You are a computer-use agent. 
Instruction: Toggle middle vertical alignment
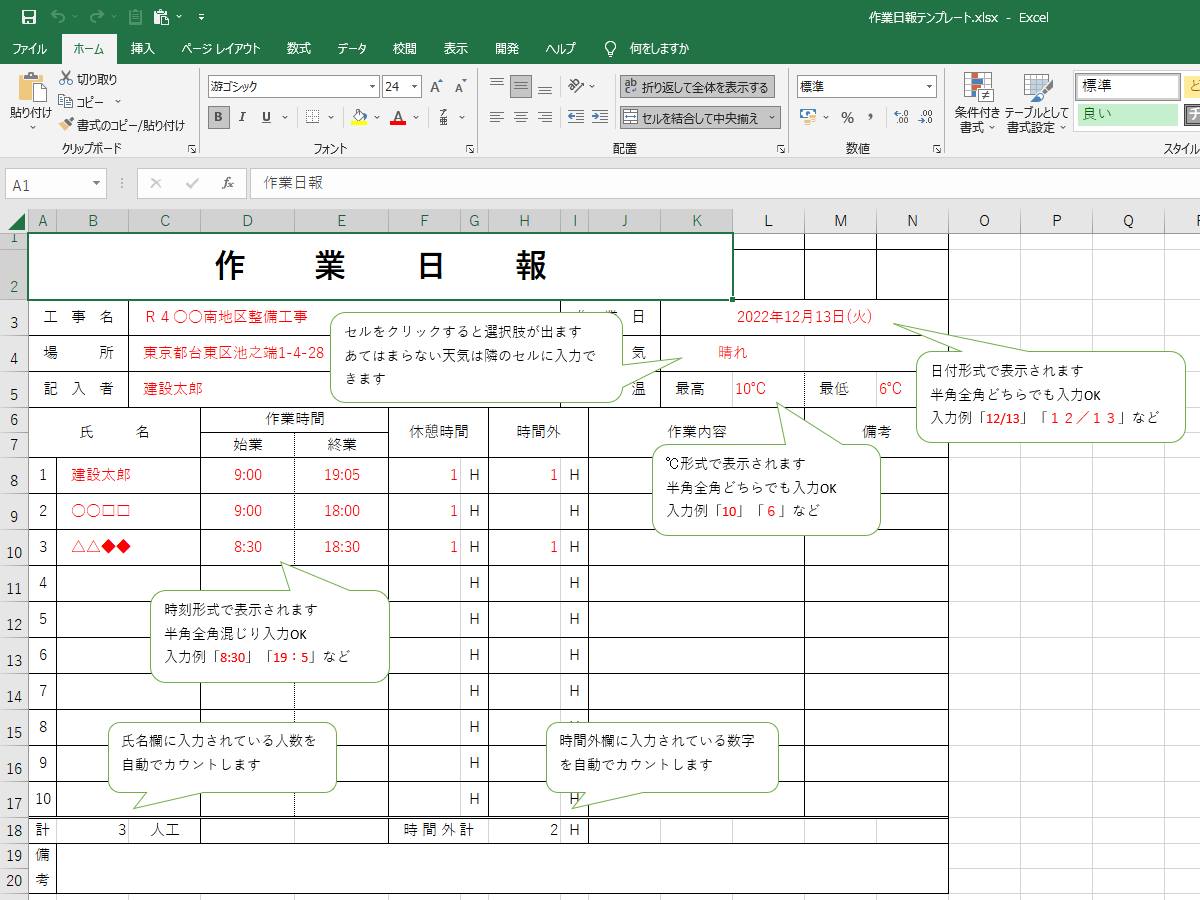click(x=520, y=87)
